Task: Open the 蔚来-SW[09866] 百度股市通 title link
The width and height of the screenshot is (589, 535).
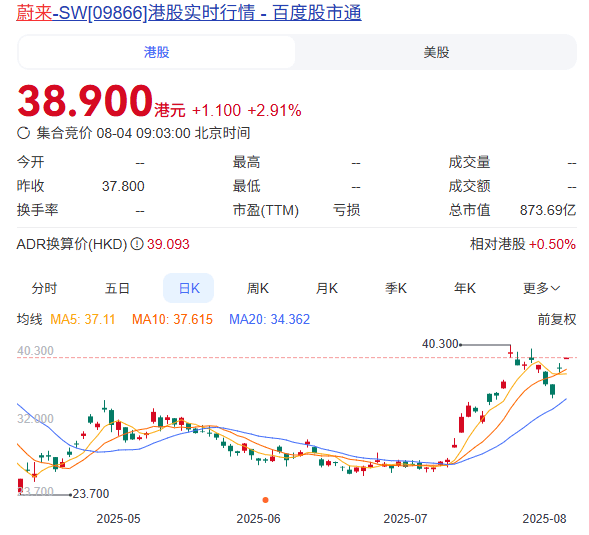Action: point(189,13)
